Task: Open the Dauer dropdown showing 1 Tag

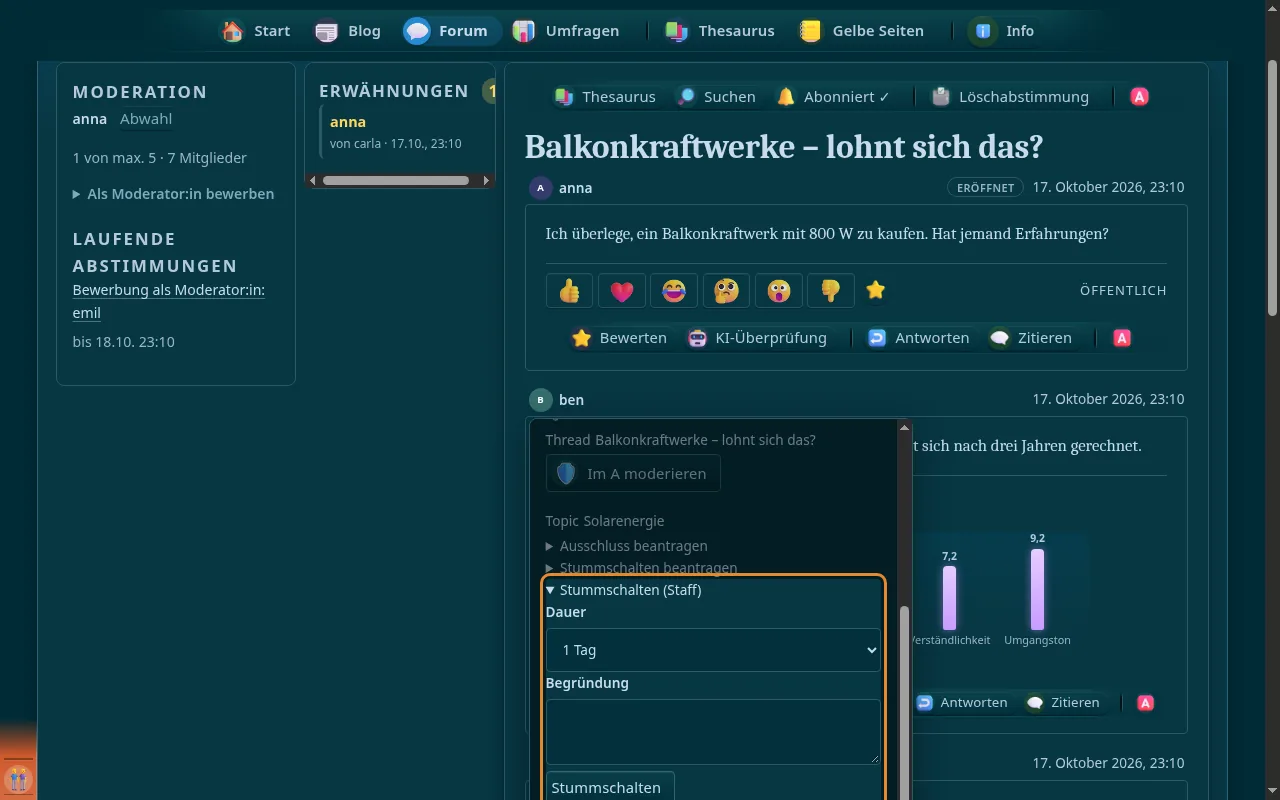Action: click(x=713, y=650)
